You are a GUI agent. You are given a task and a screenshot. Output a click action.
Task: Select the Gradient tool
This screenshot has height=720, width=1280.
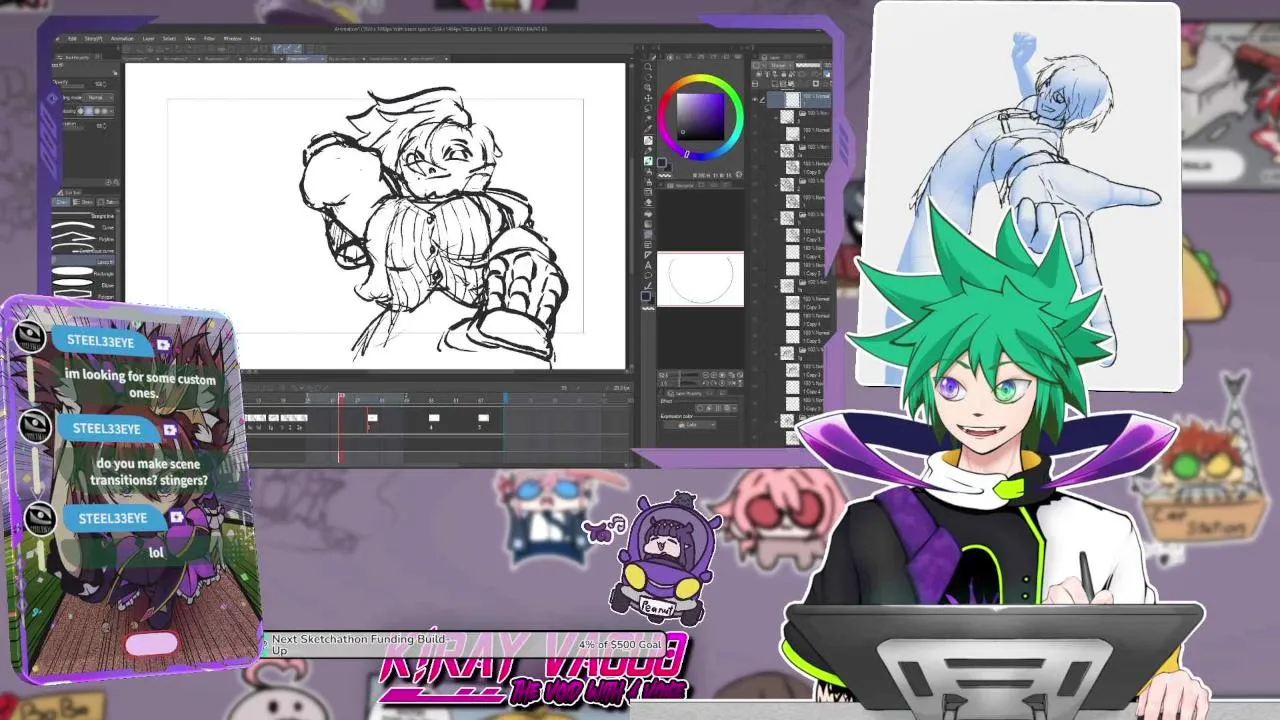[x=648, y=224]
